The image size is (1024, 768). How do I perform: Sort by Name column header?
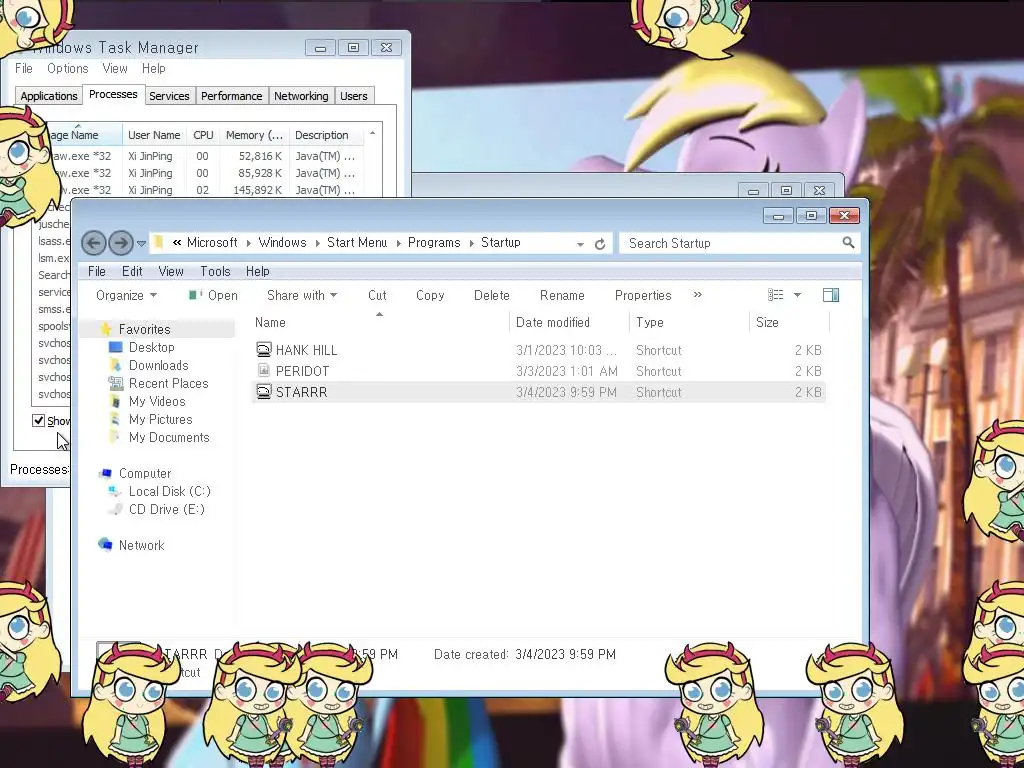[380, 322]
